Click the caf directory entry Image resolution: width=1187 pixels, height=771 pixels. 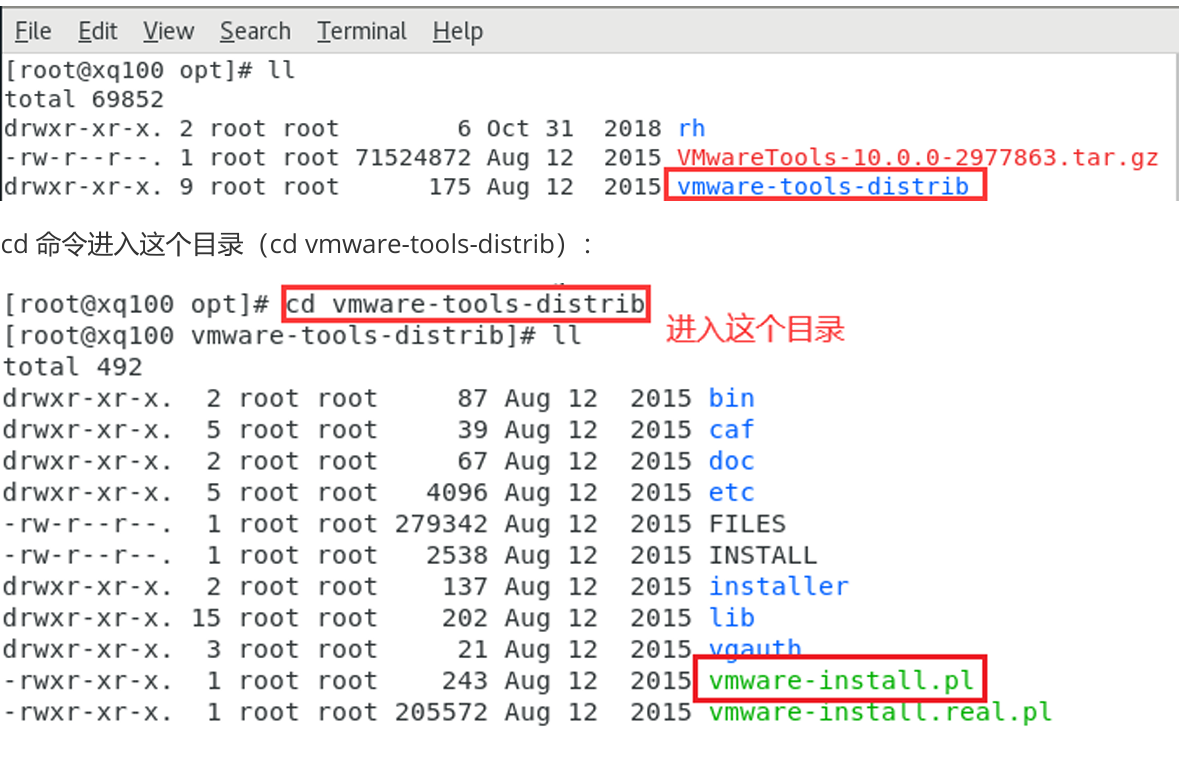pos(731,430)
